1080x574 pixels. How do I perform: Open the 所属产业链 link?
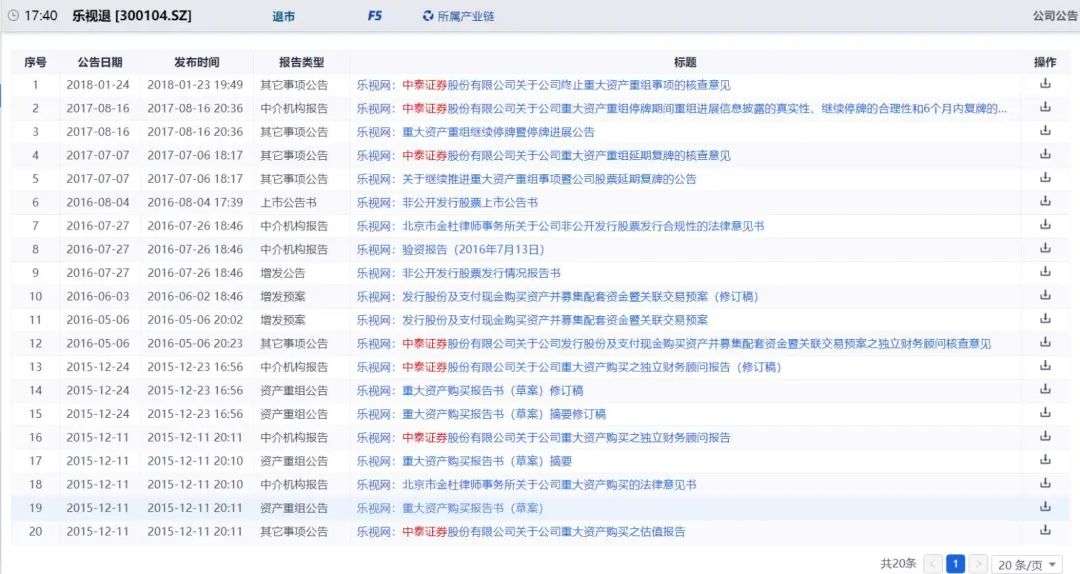point(466,16)
